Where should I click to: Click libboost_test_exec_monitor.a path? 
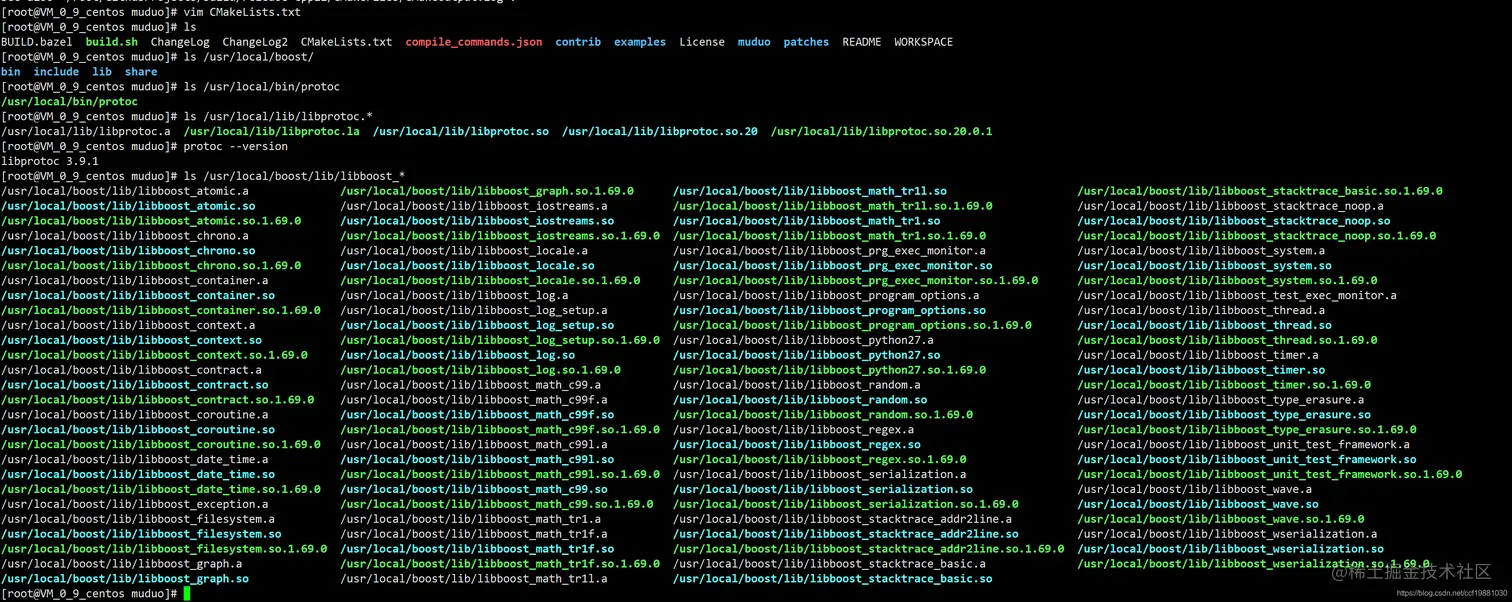[x=1237, y=296]
